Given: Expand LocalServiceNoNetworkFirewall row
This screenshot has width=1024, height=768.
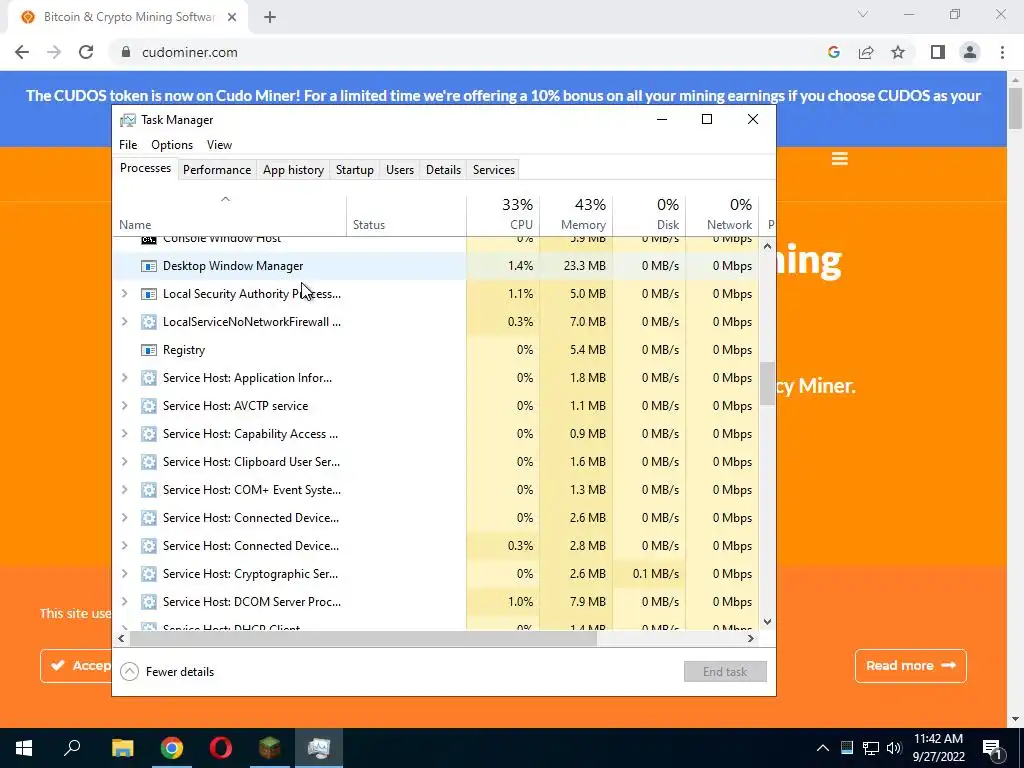Looking at the screenshot, I should point(125,322).
